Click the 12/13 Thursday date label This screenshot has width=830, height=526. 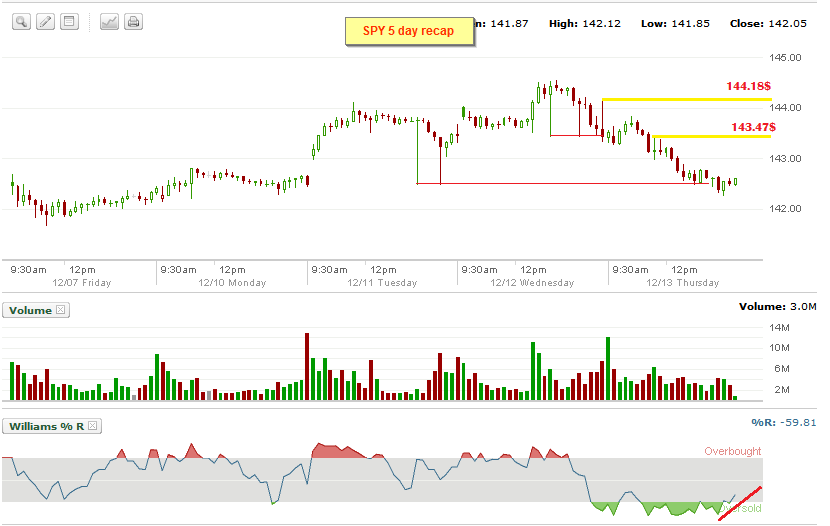tap(683, 283)
